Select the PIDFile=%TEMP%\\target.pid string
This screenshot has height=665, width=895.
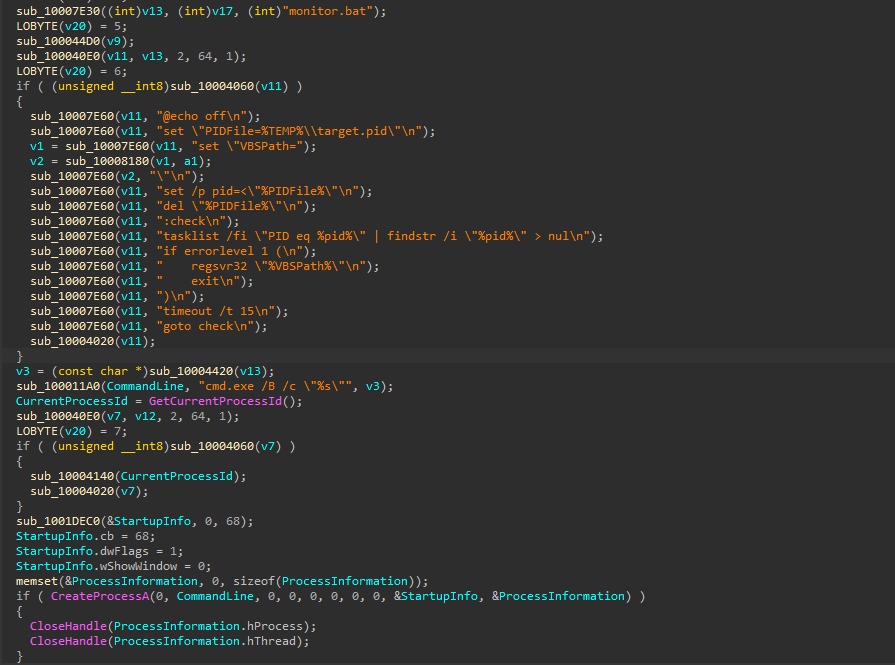click(x=289, y=131)
